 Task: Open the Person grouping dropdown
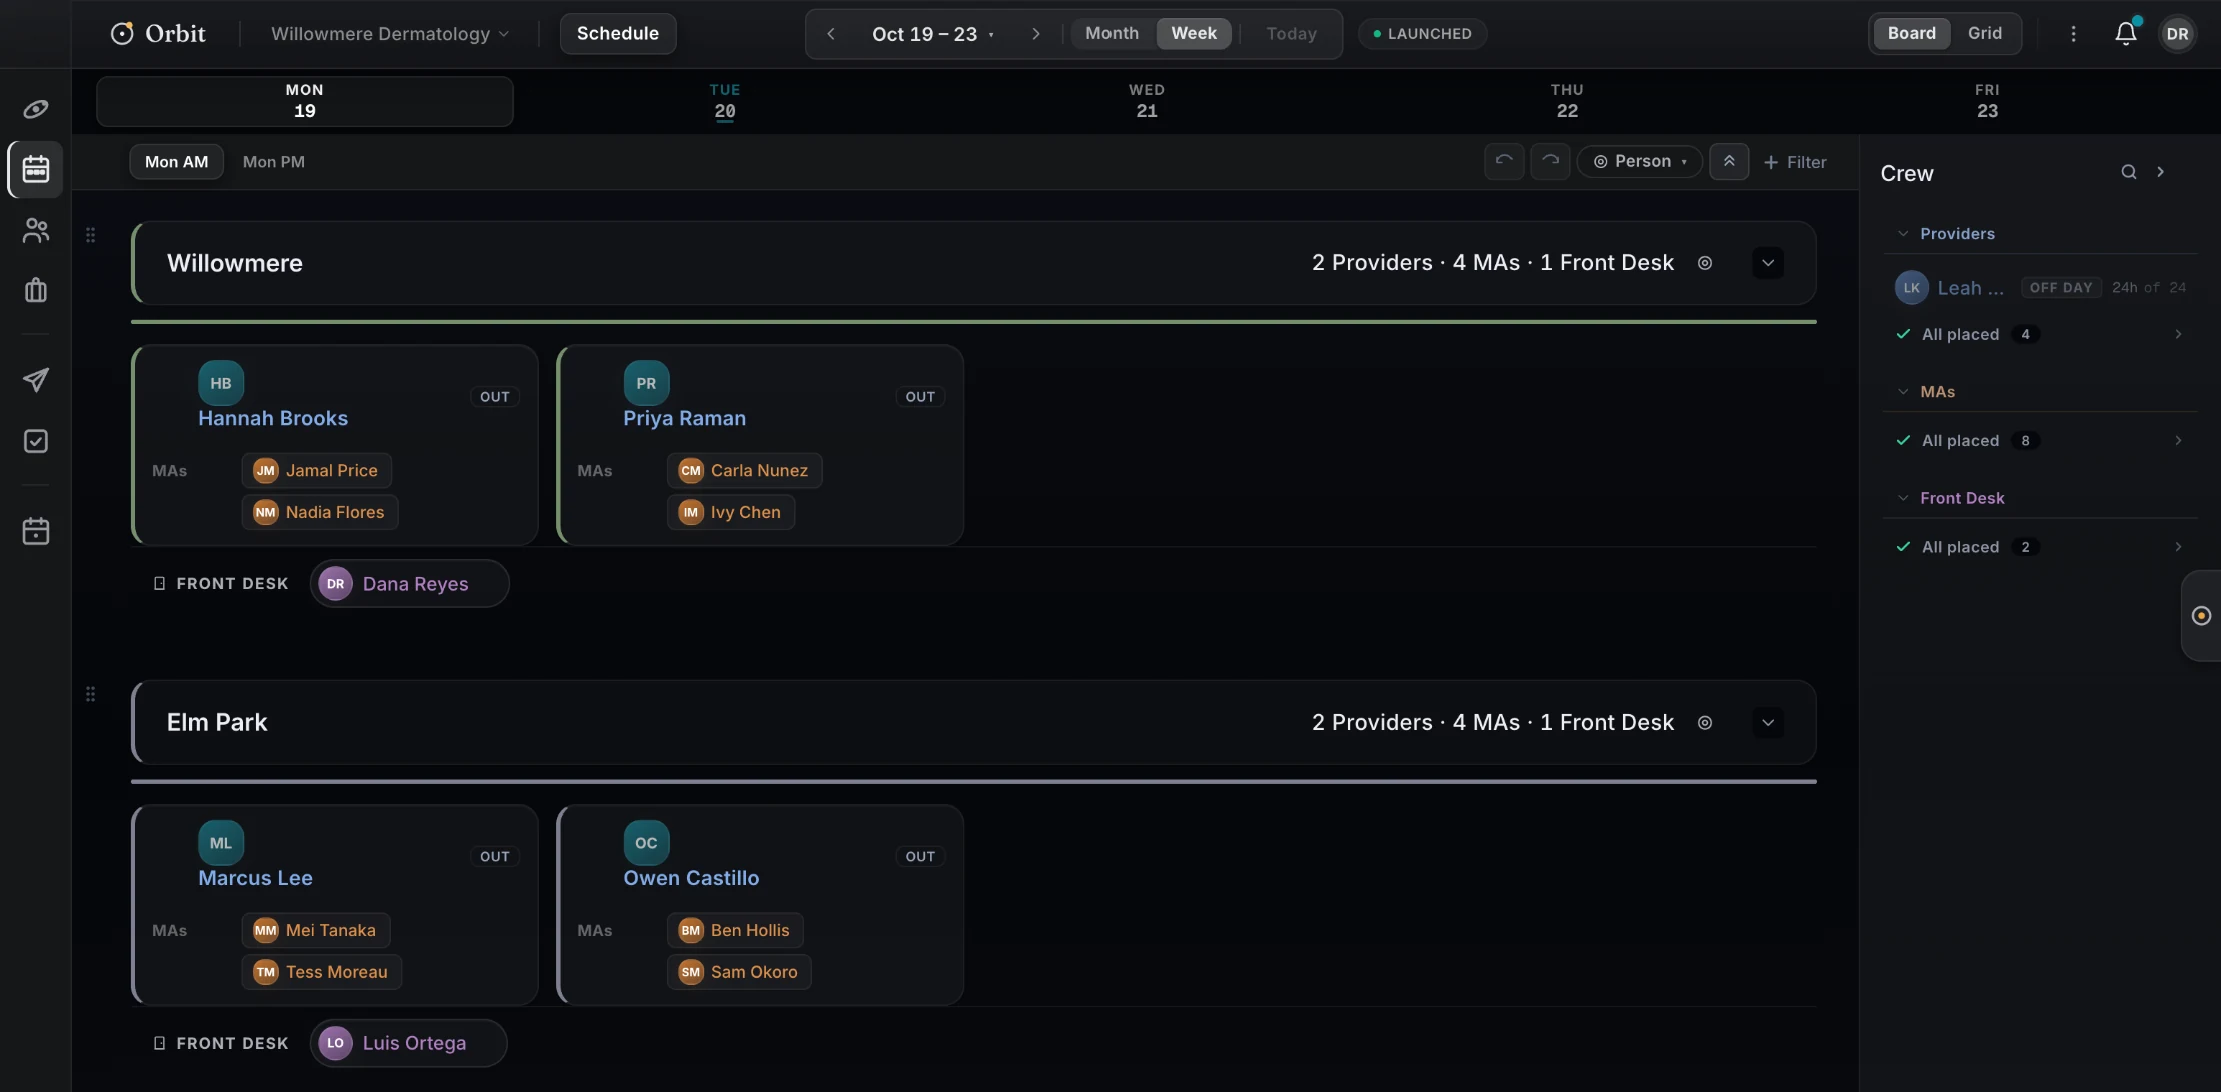tap(1640, 161)
